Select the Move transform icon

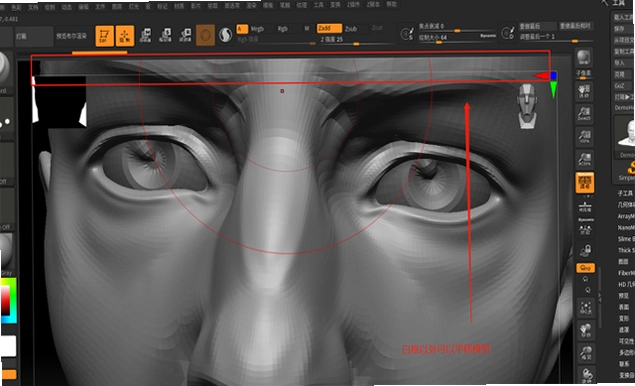click(x=145, y=36)
